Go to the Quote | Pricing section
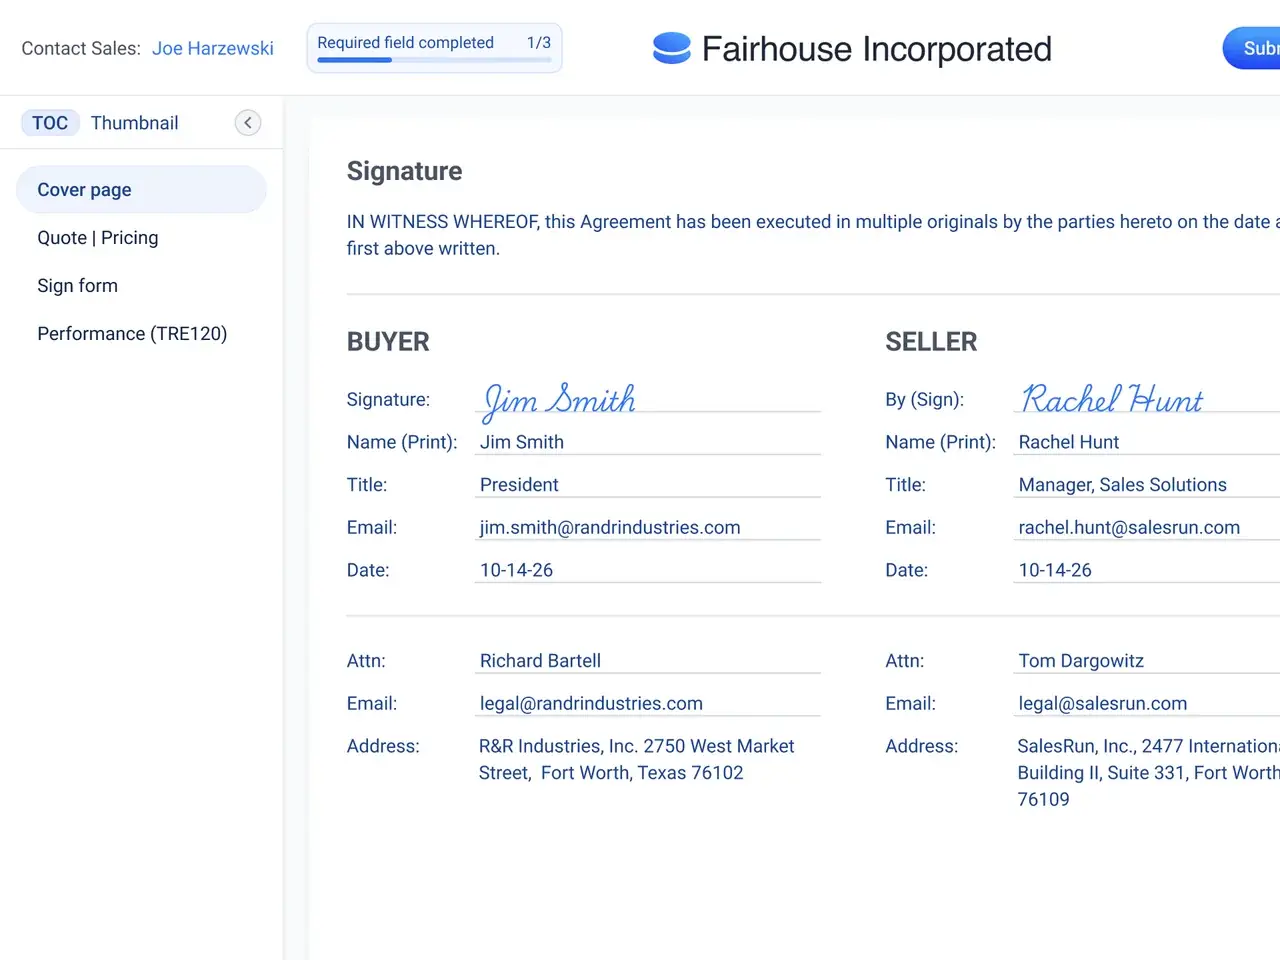The height and width of the screenshot is (960, 1280). pyautogui.click(x=98, y=238)
